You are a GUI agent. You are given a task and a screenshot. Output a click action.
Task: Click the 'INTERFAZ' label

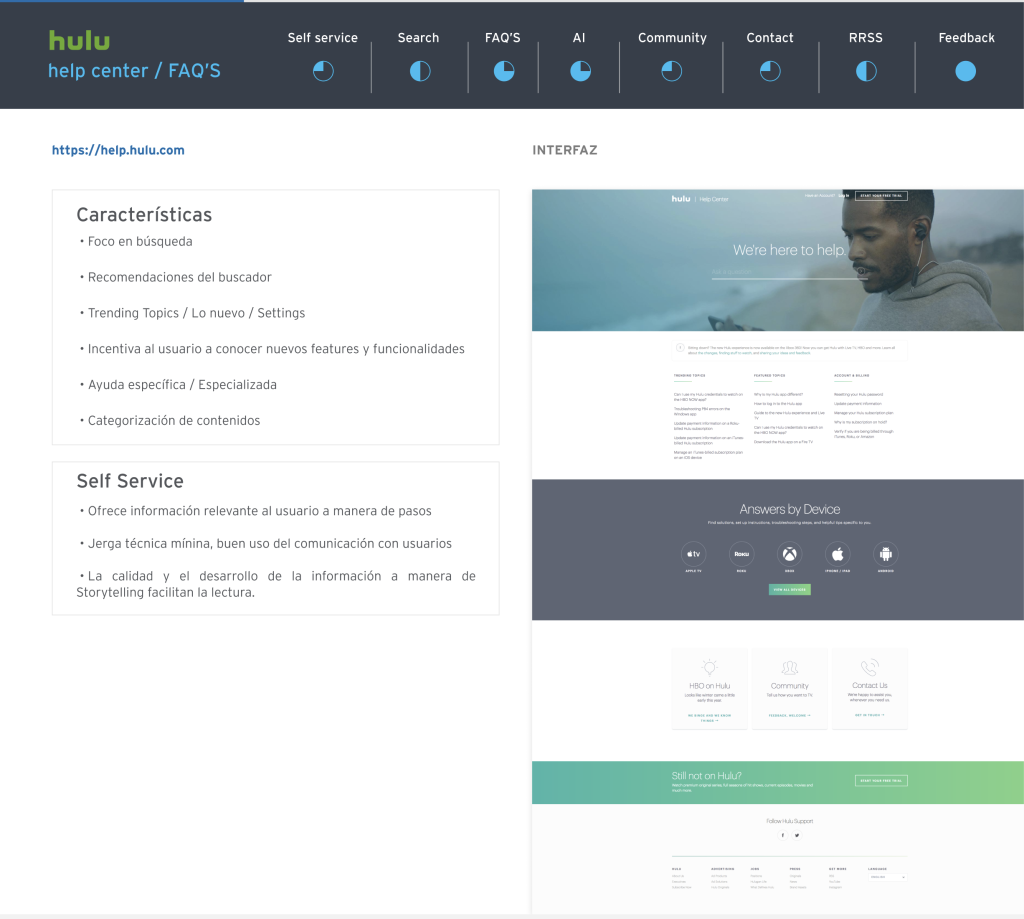(565, 150)
